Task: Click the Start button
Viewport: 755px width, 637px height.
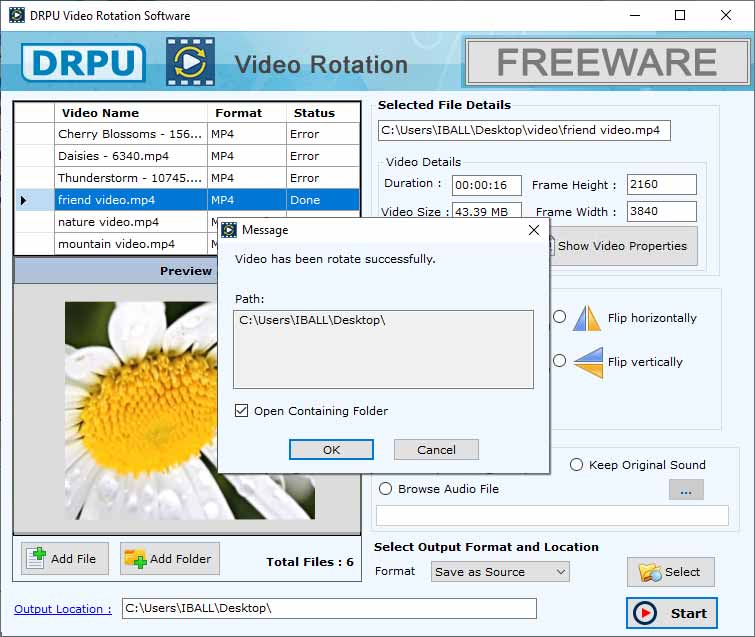Action: (672, 613)
